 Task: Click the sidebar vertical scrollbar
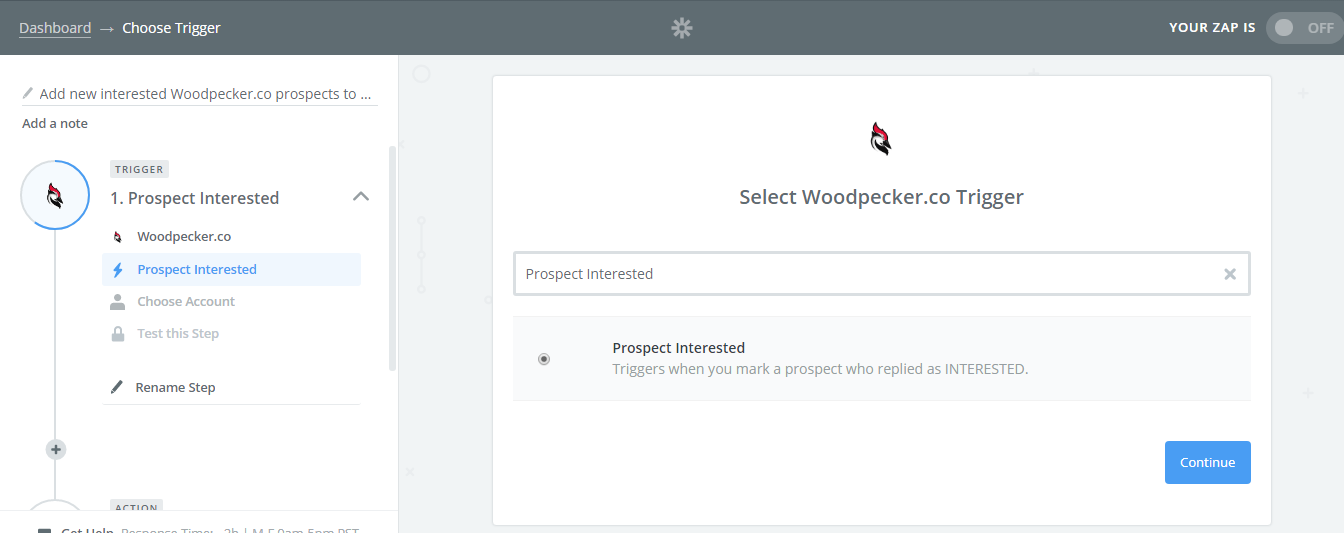(392, 258)
